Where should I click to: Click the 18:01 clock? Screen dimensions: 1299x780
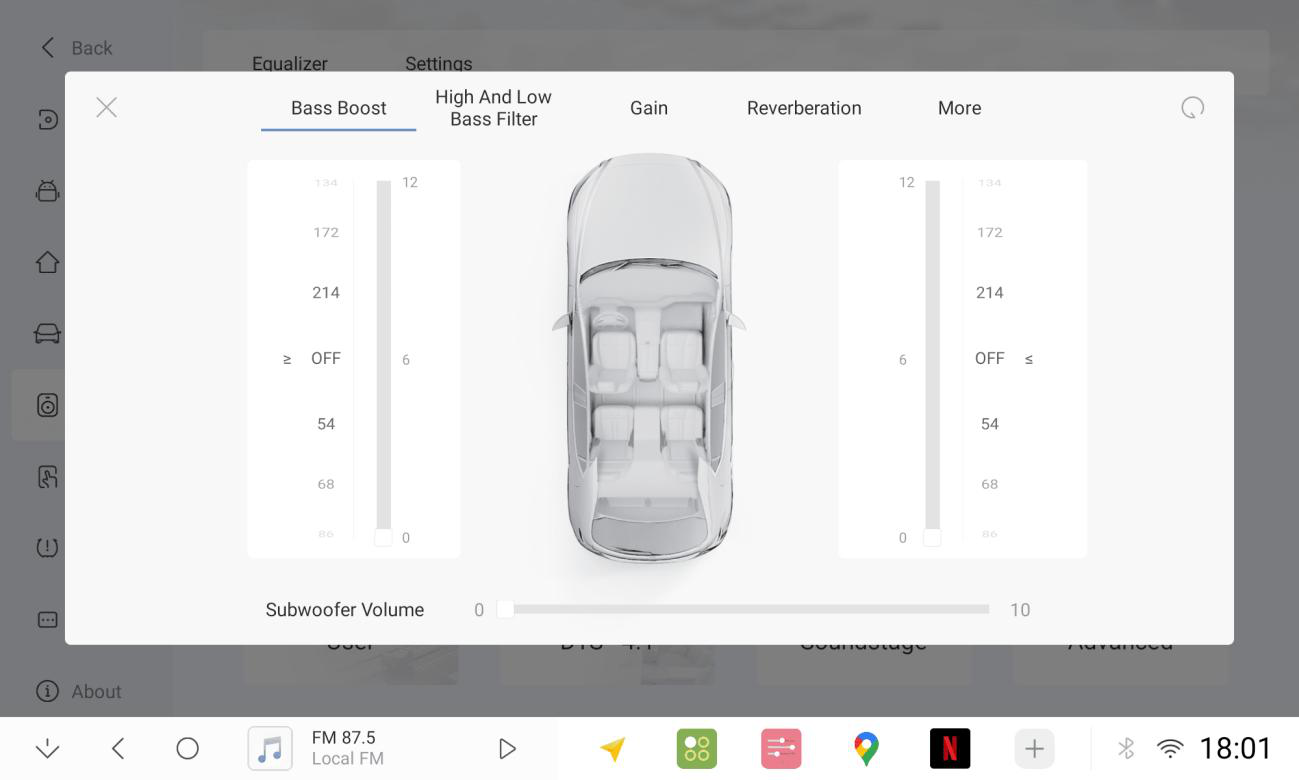(x=1235, y=748)
